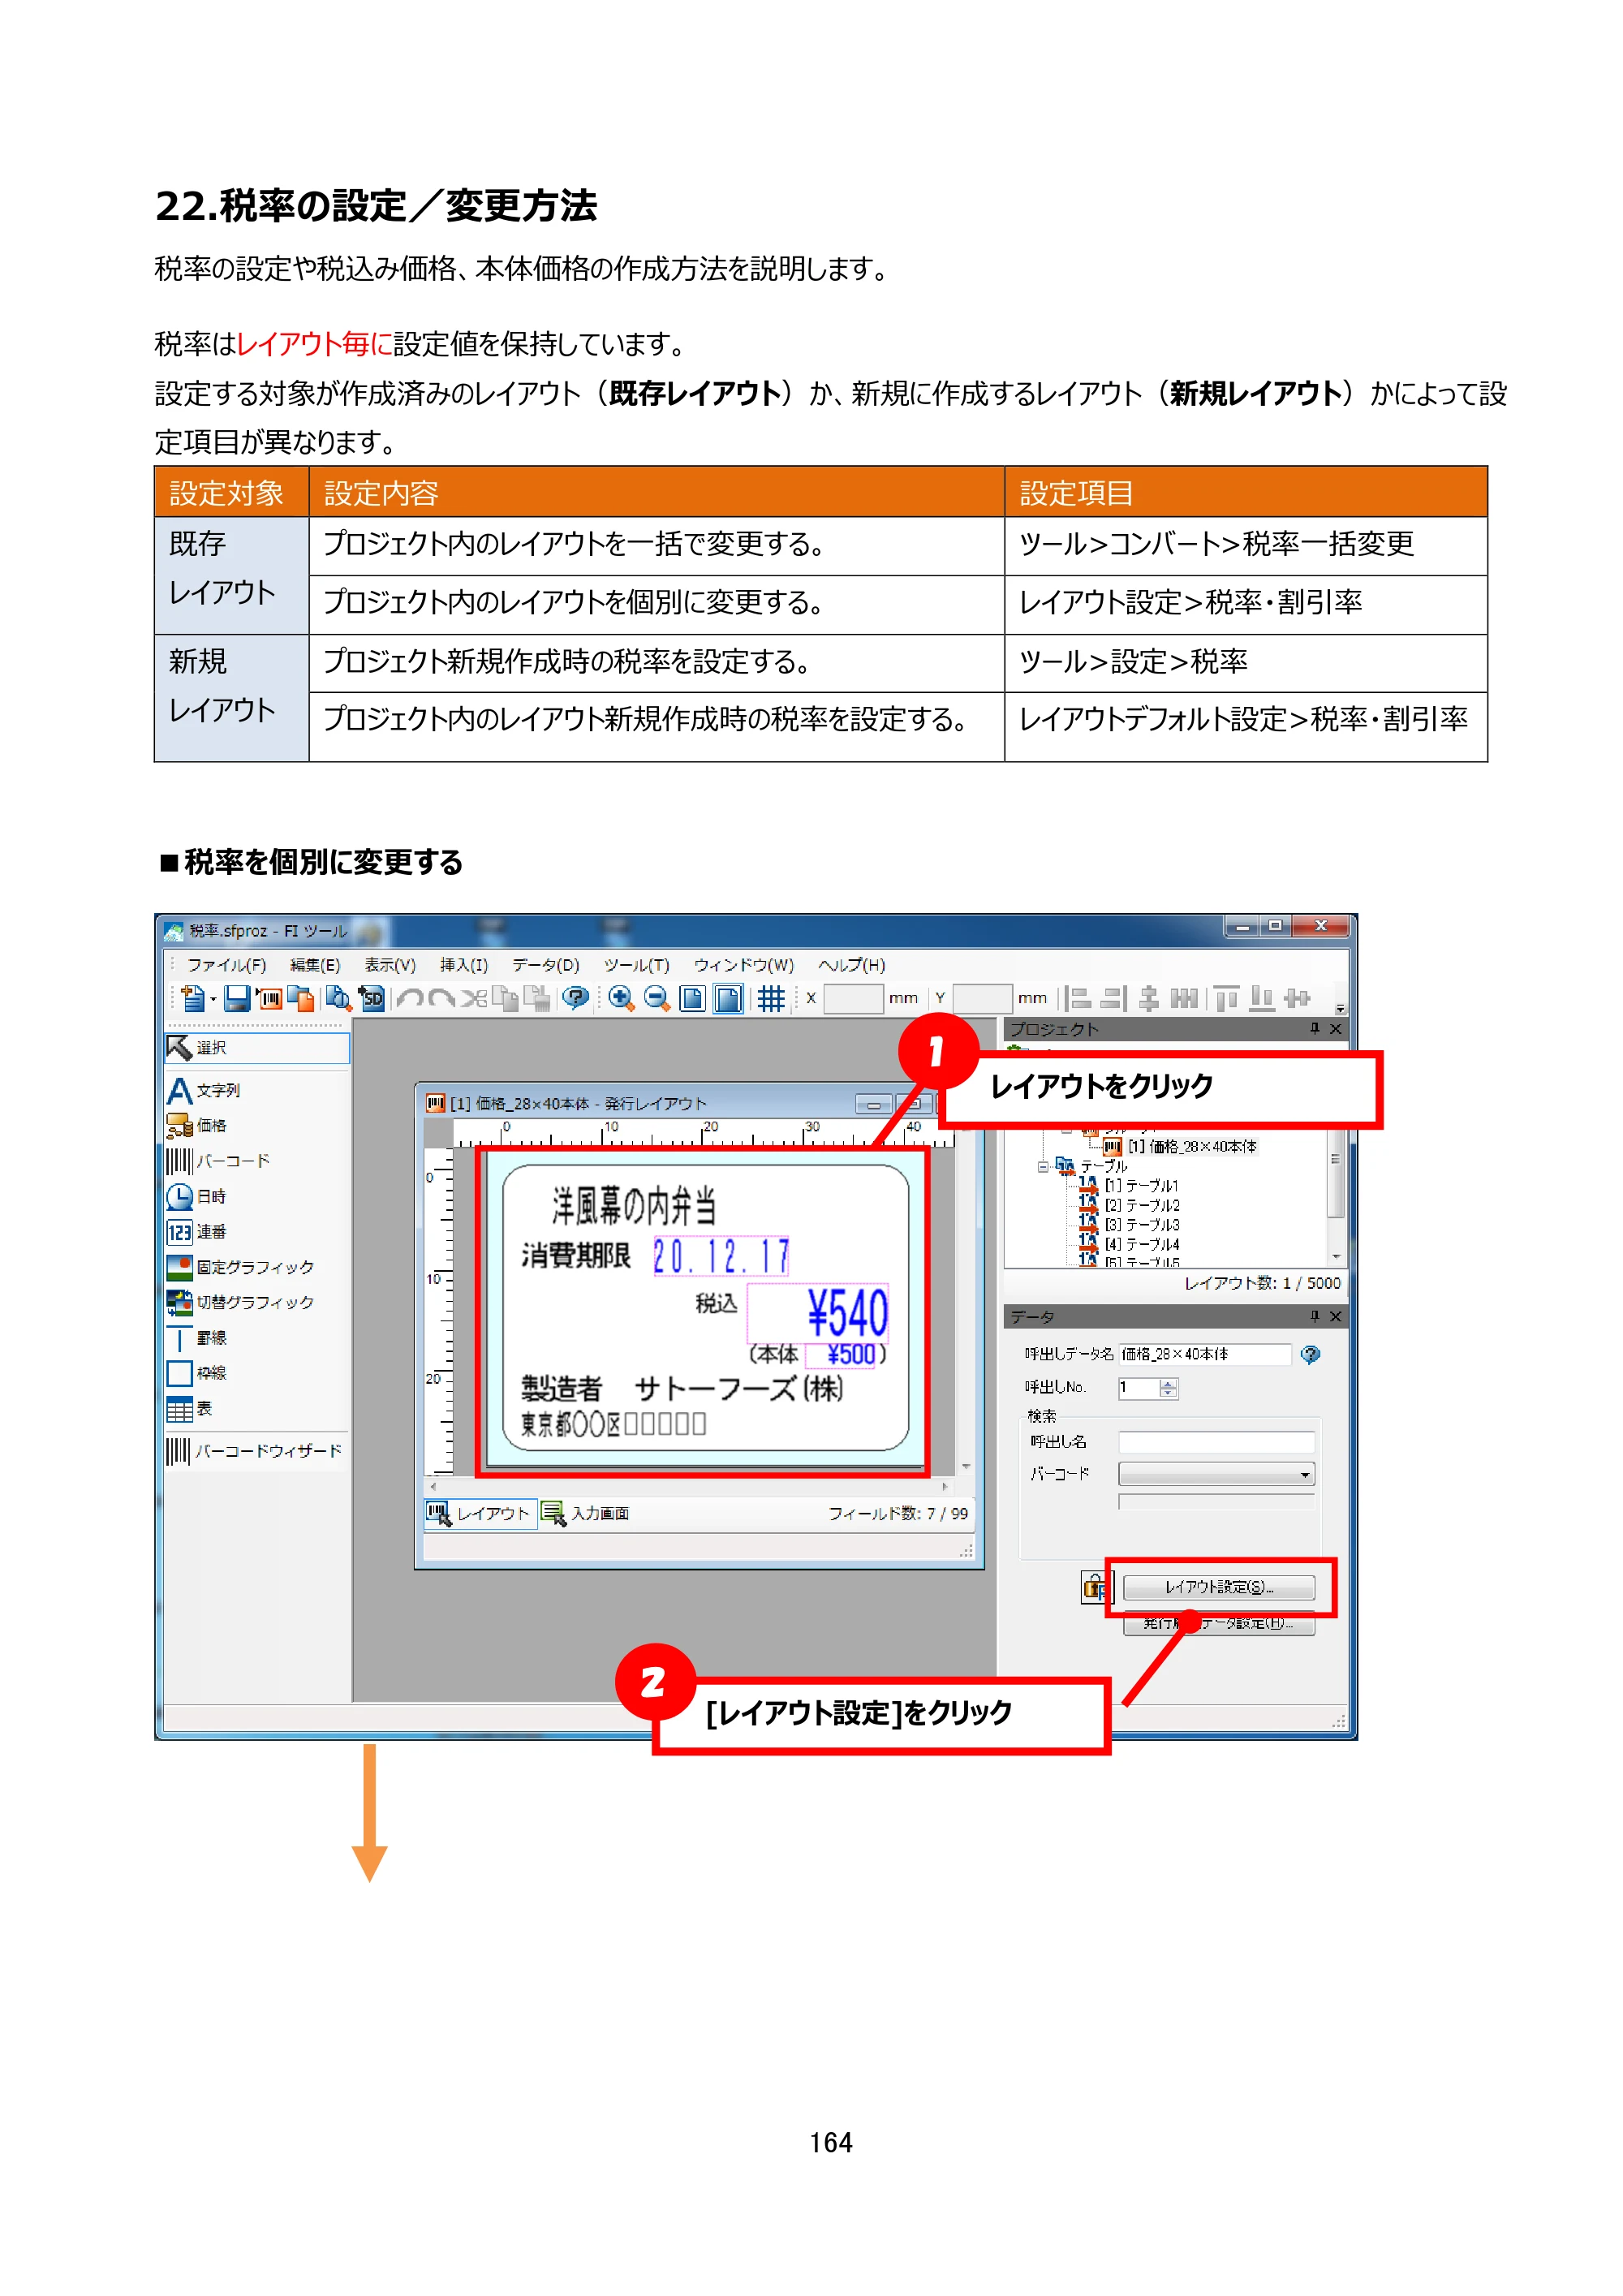1623x2296 pixels.
Task: Click the zoom out magnifier icon
Action: [x=656, y=998]
